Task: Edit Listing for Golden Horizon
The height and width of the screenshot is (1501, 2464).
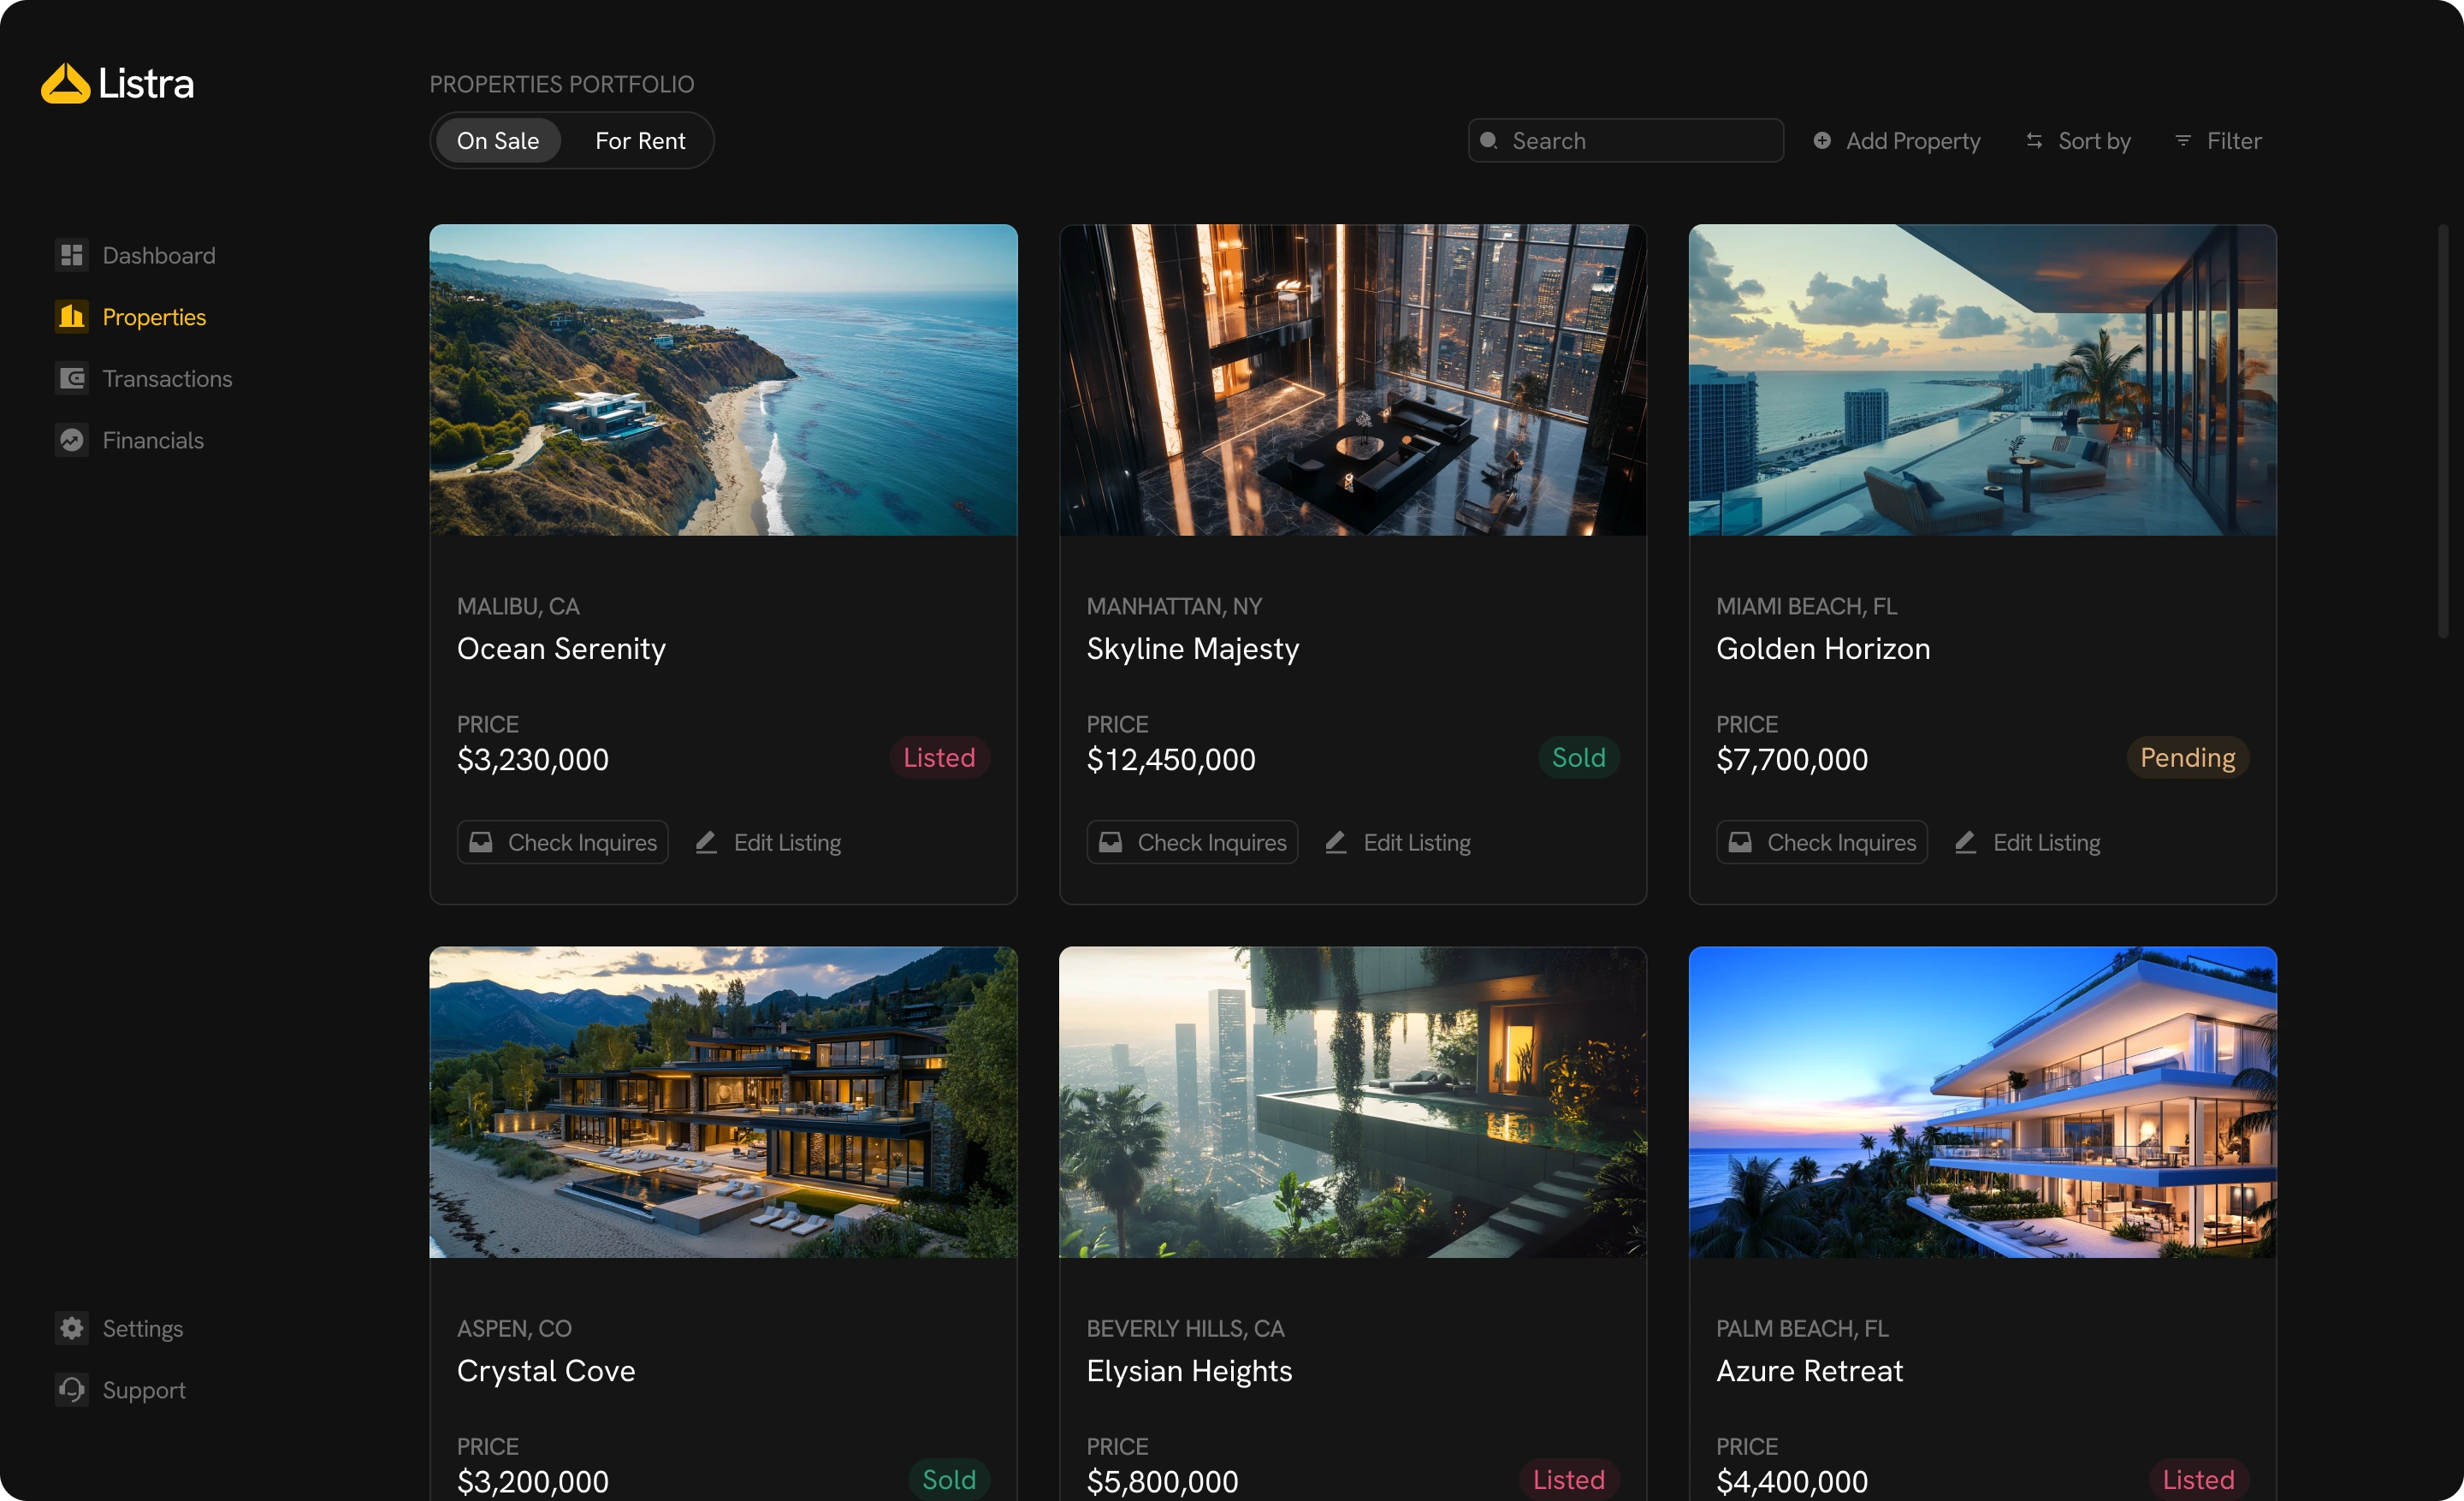Action: coord(2027,842)
